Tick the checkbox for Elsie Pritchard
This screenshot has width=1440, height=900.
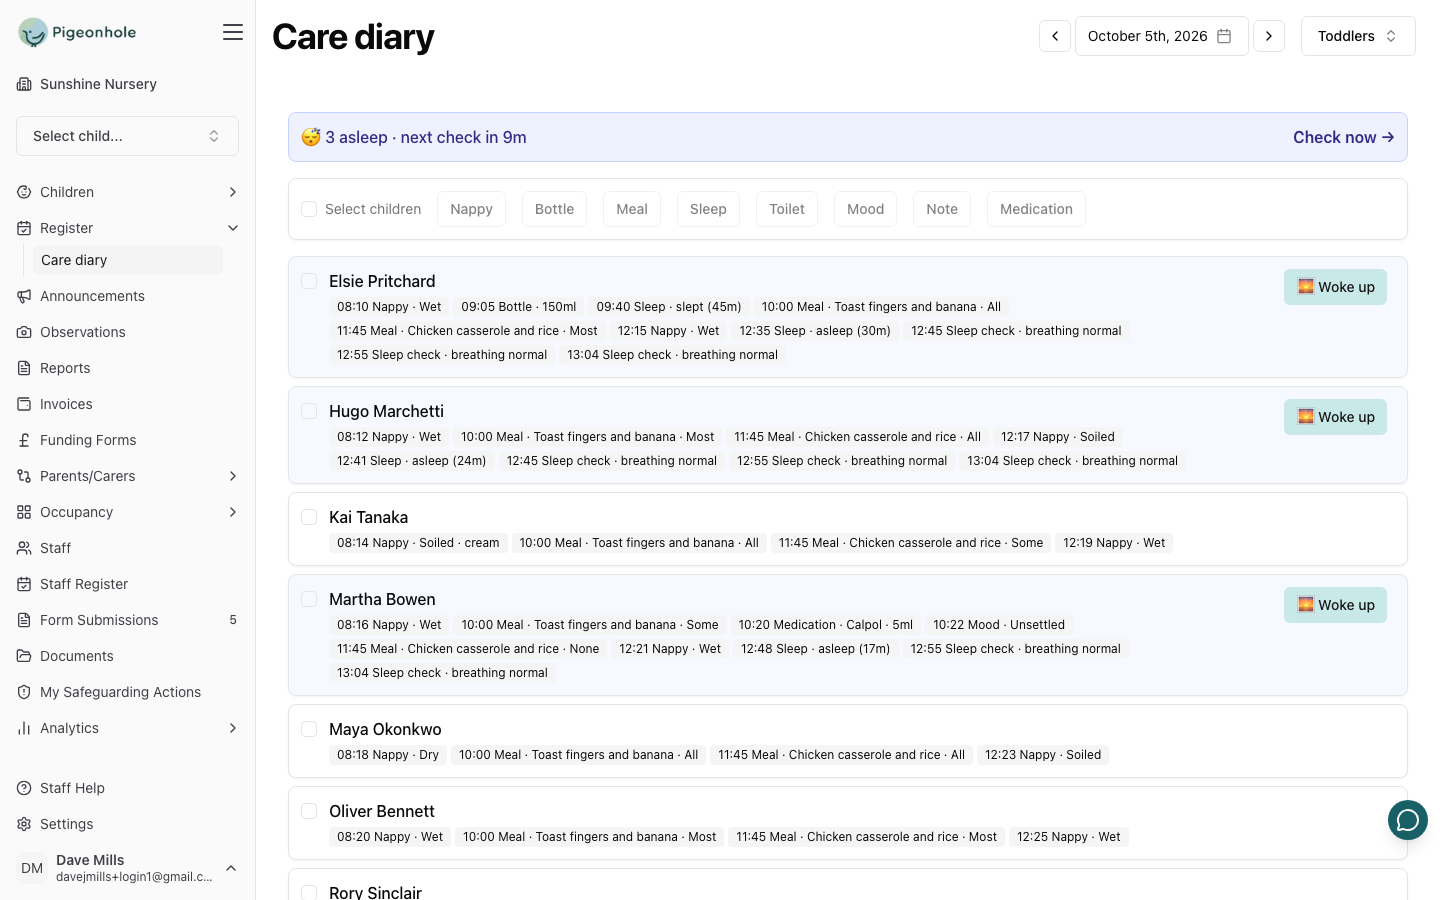click(x=309, y=281)
